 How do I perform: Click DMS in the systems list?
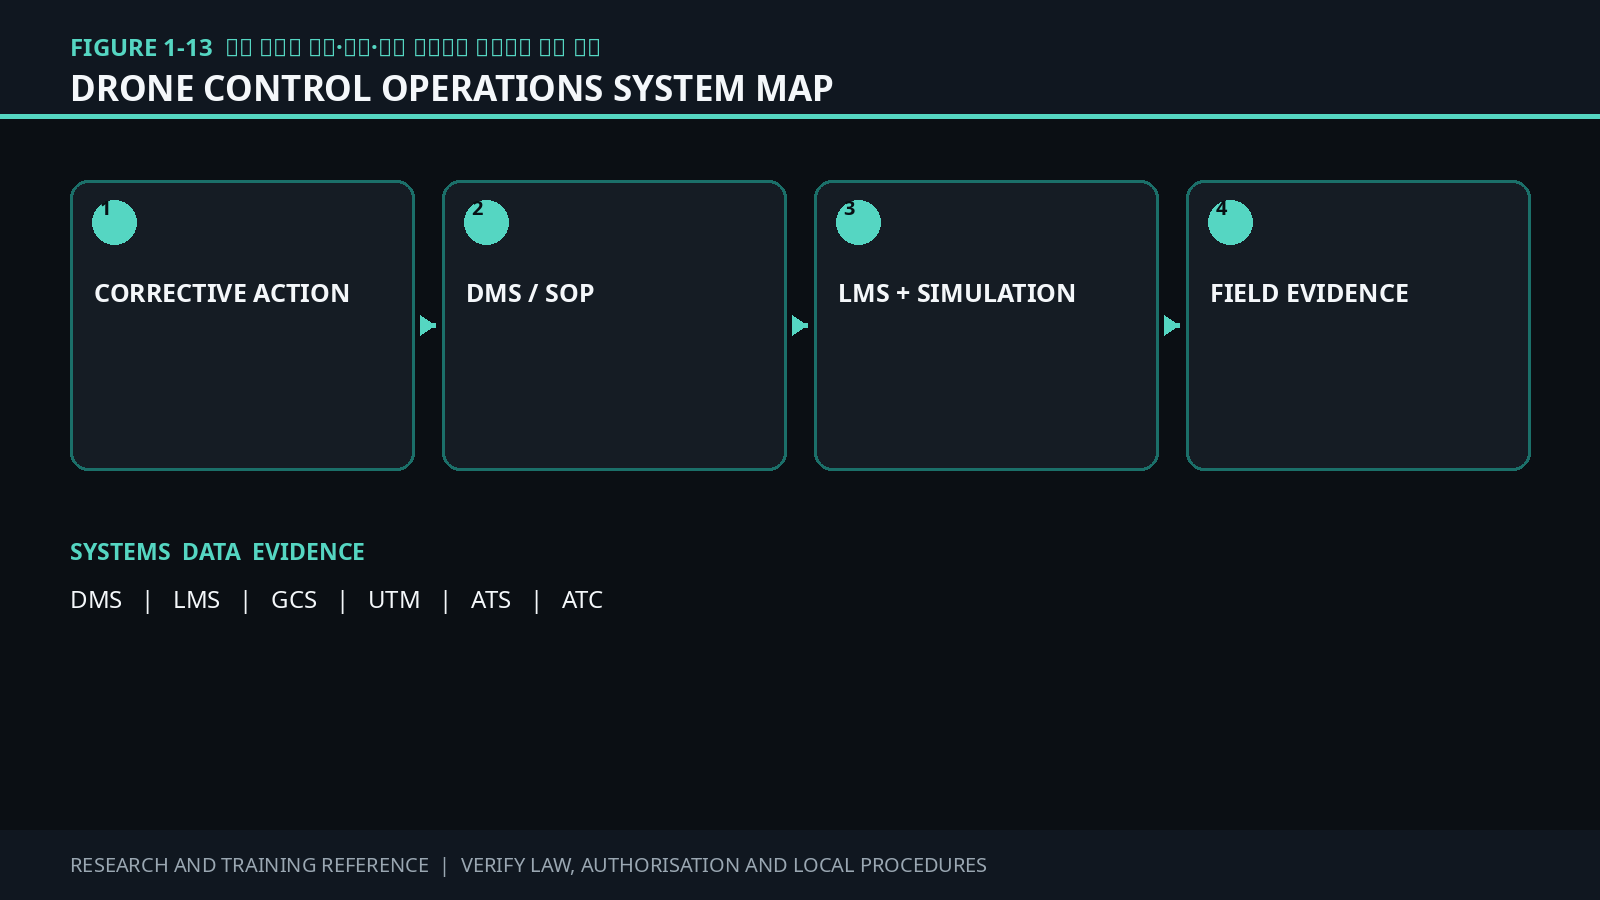(x=96, y=600)
